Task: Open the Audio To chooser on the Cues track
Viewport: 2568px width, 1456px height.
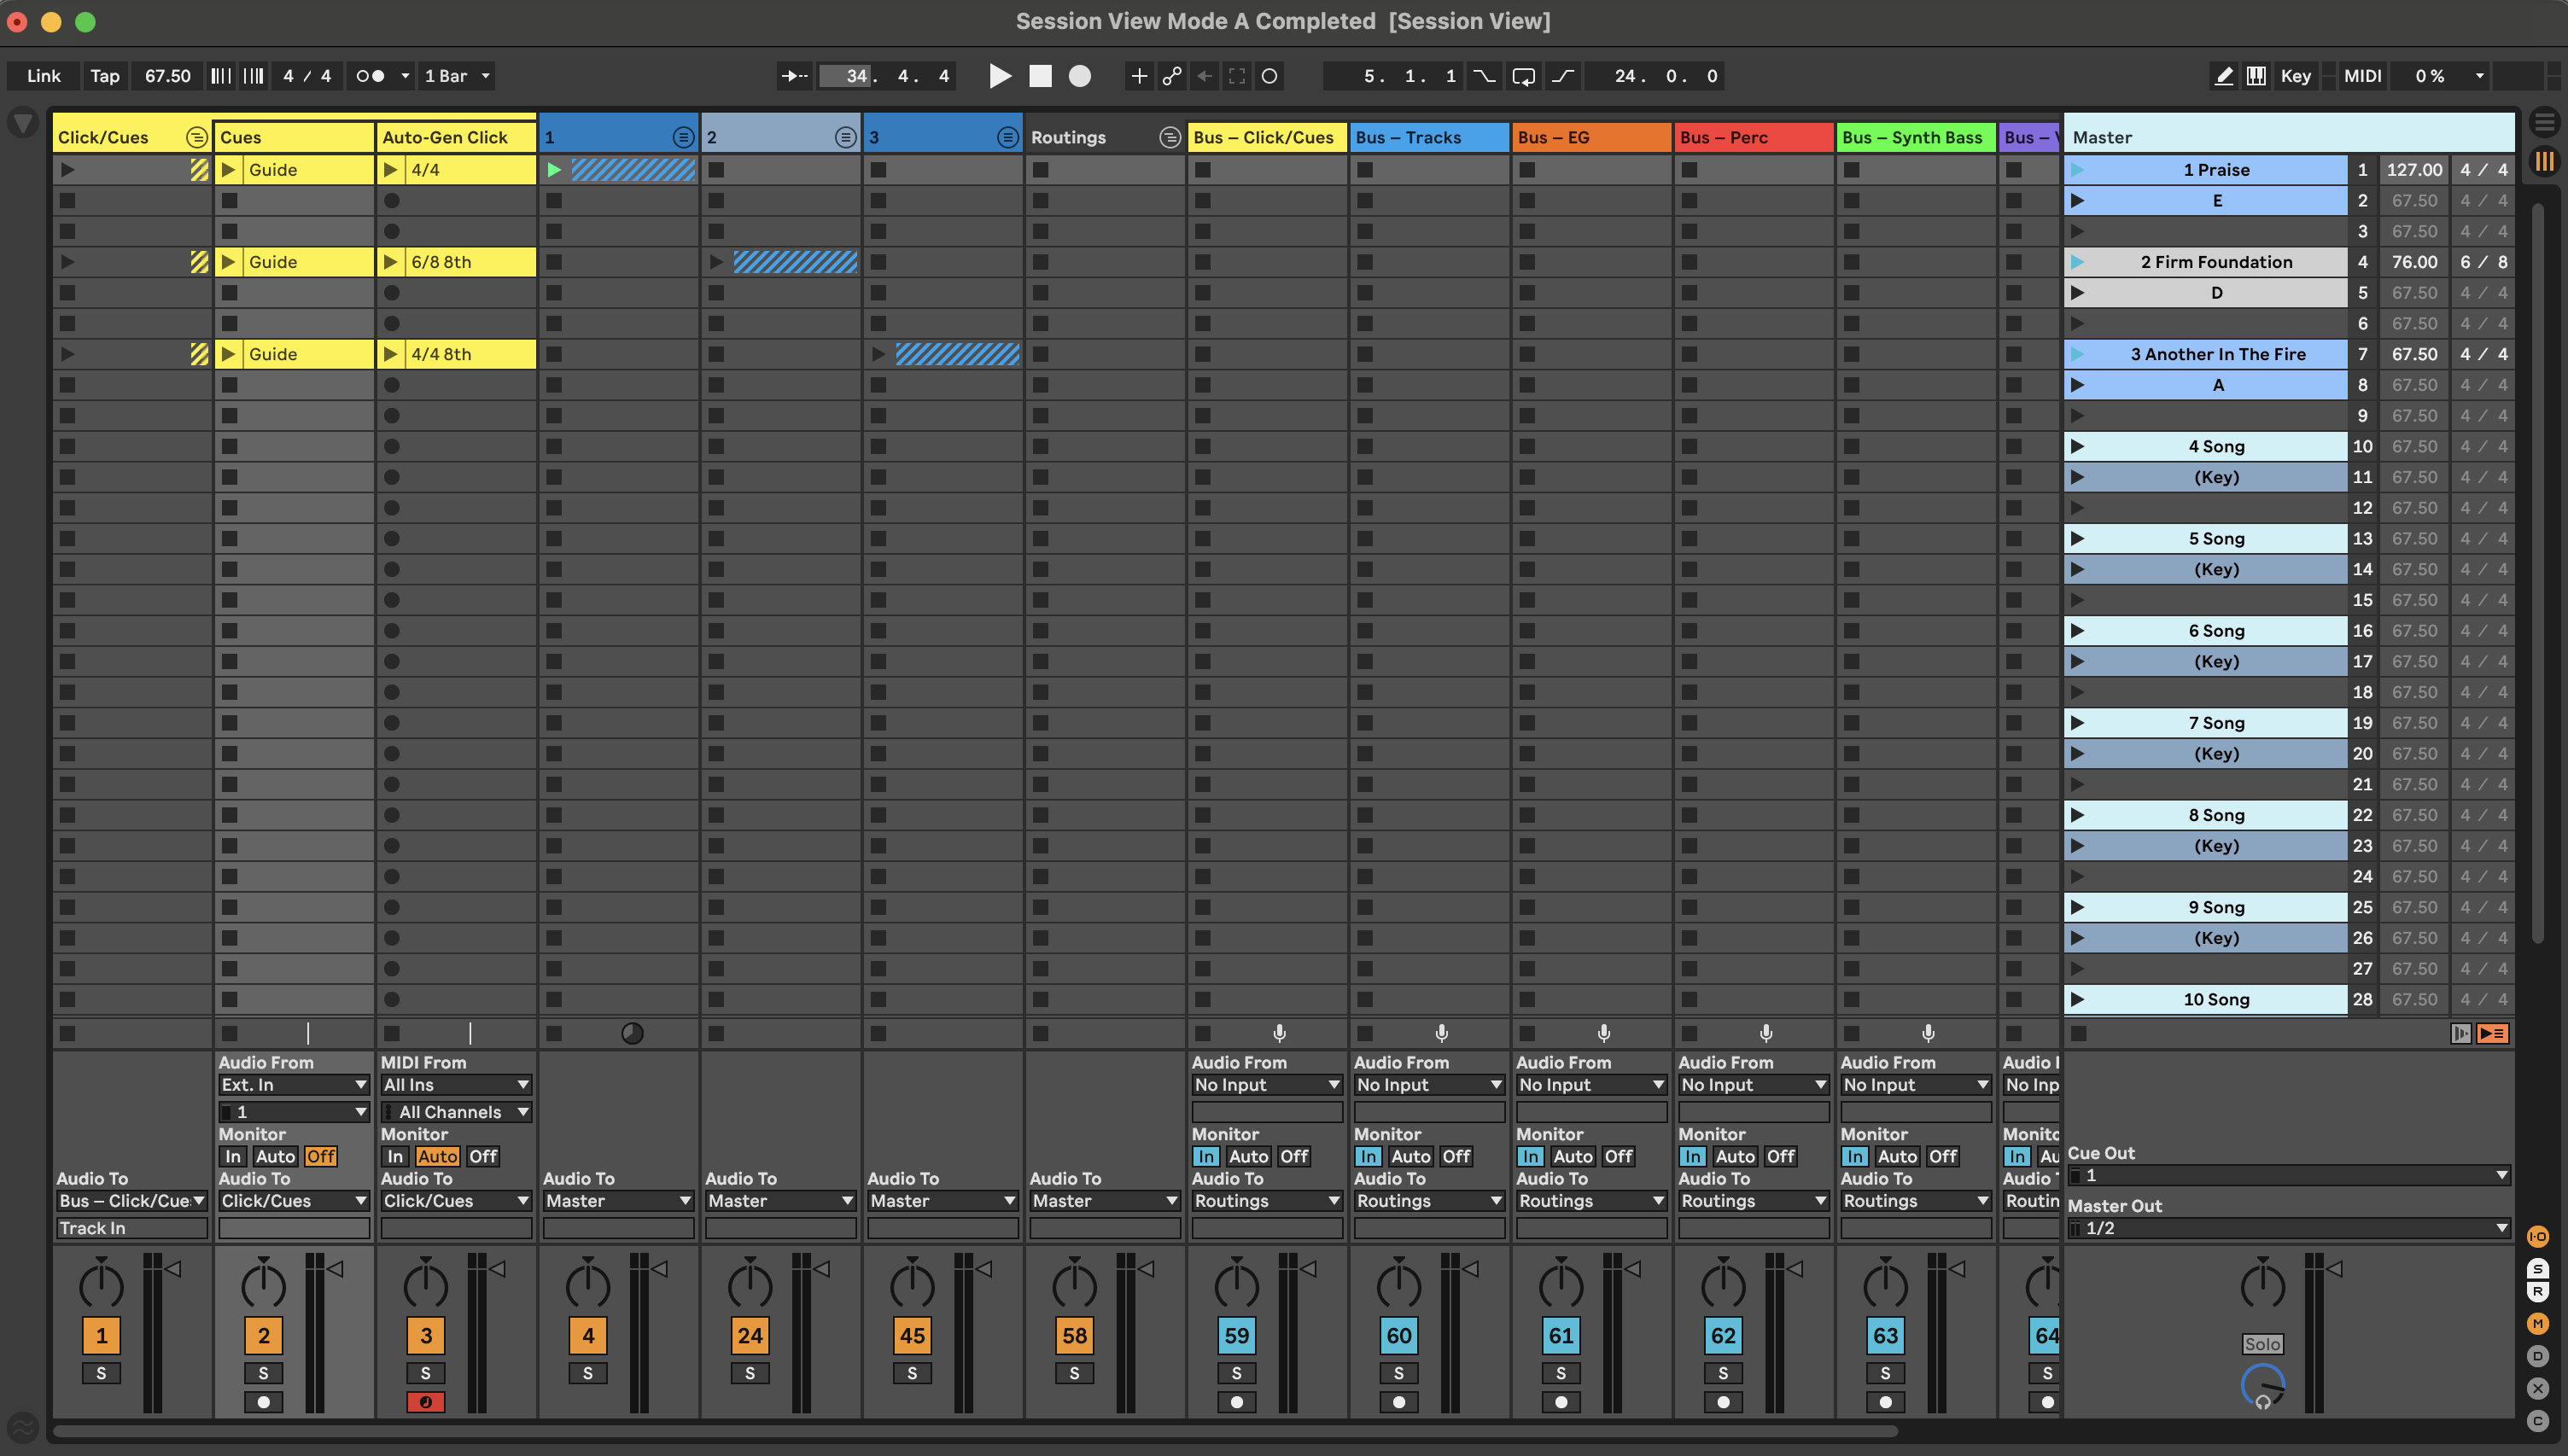Action: 293,1200
